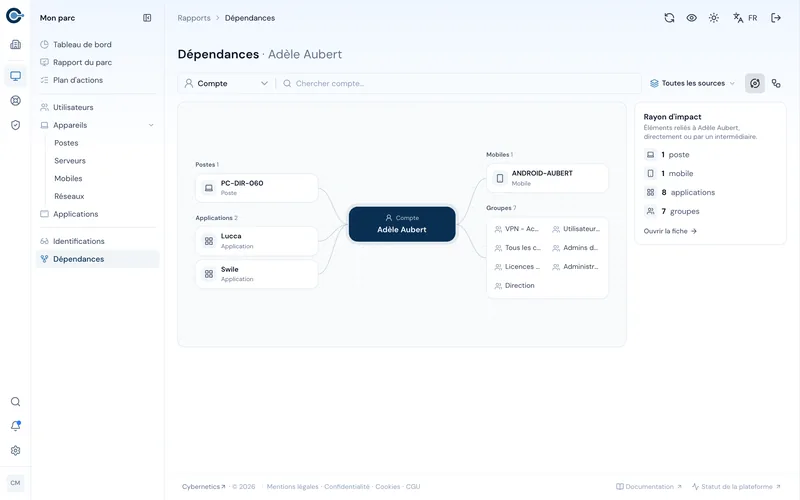
Task: Toggle the eye visibility icon
Action: coord(691,18)
